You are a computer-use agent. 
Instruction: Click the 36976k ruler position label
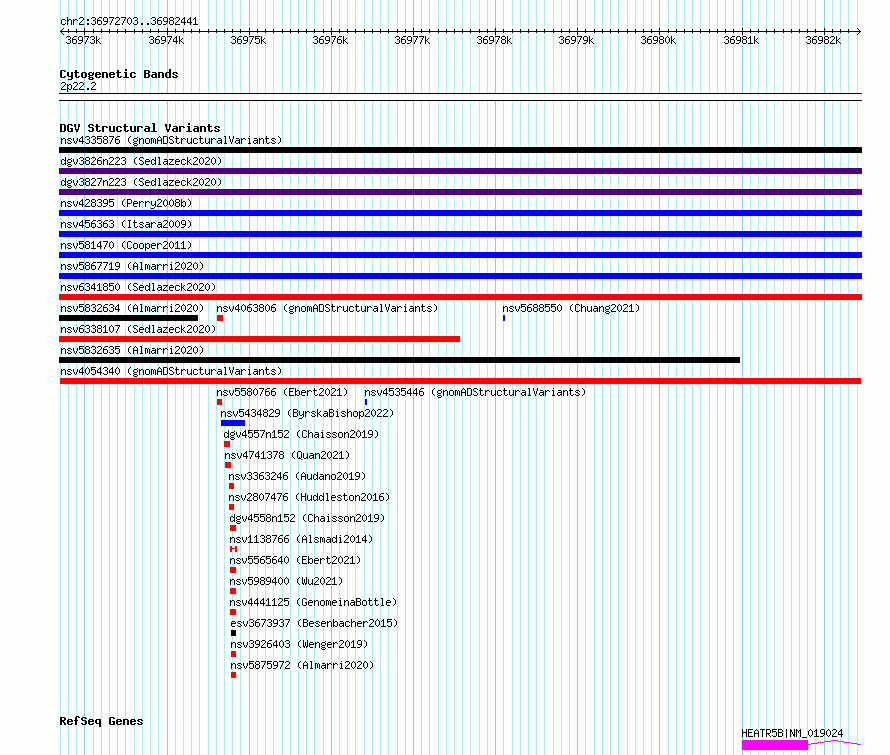pos(330,40)
